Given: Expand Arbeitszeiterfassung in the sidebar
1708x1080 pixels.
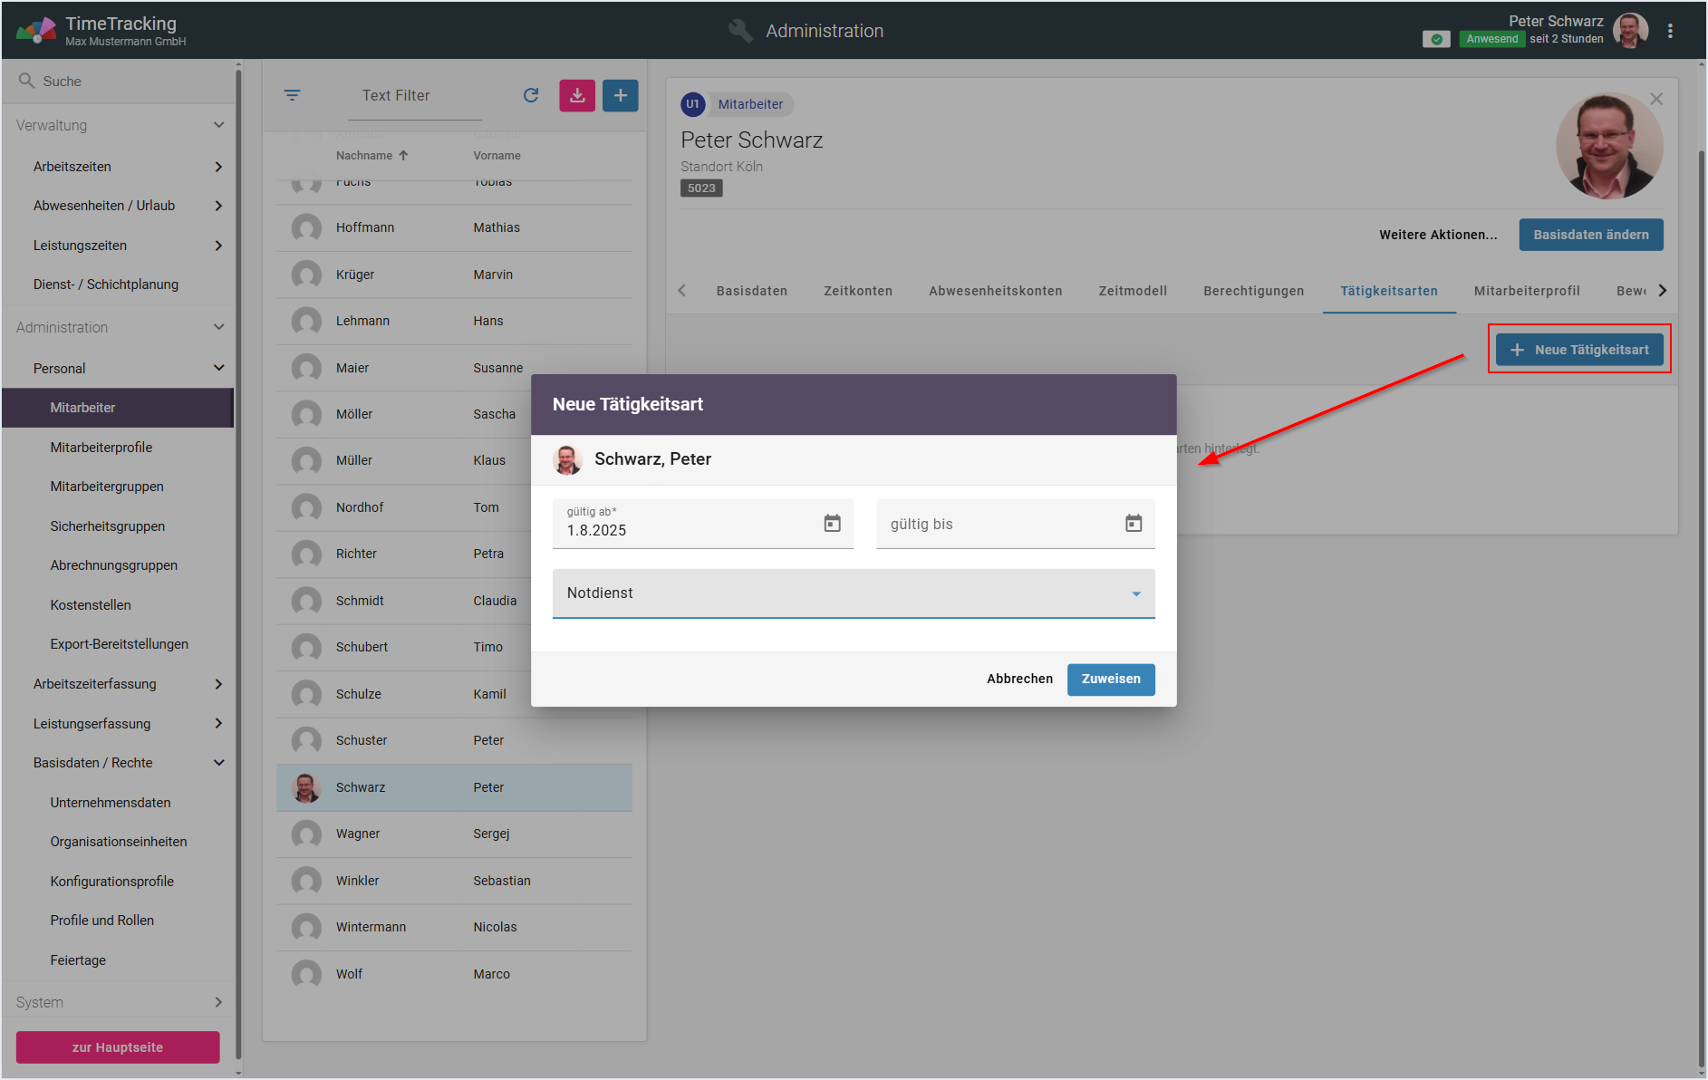Looking at the screenshot, I should (218, 684).
